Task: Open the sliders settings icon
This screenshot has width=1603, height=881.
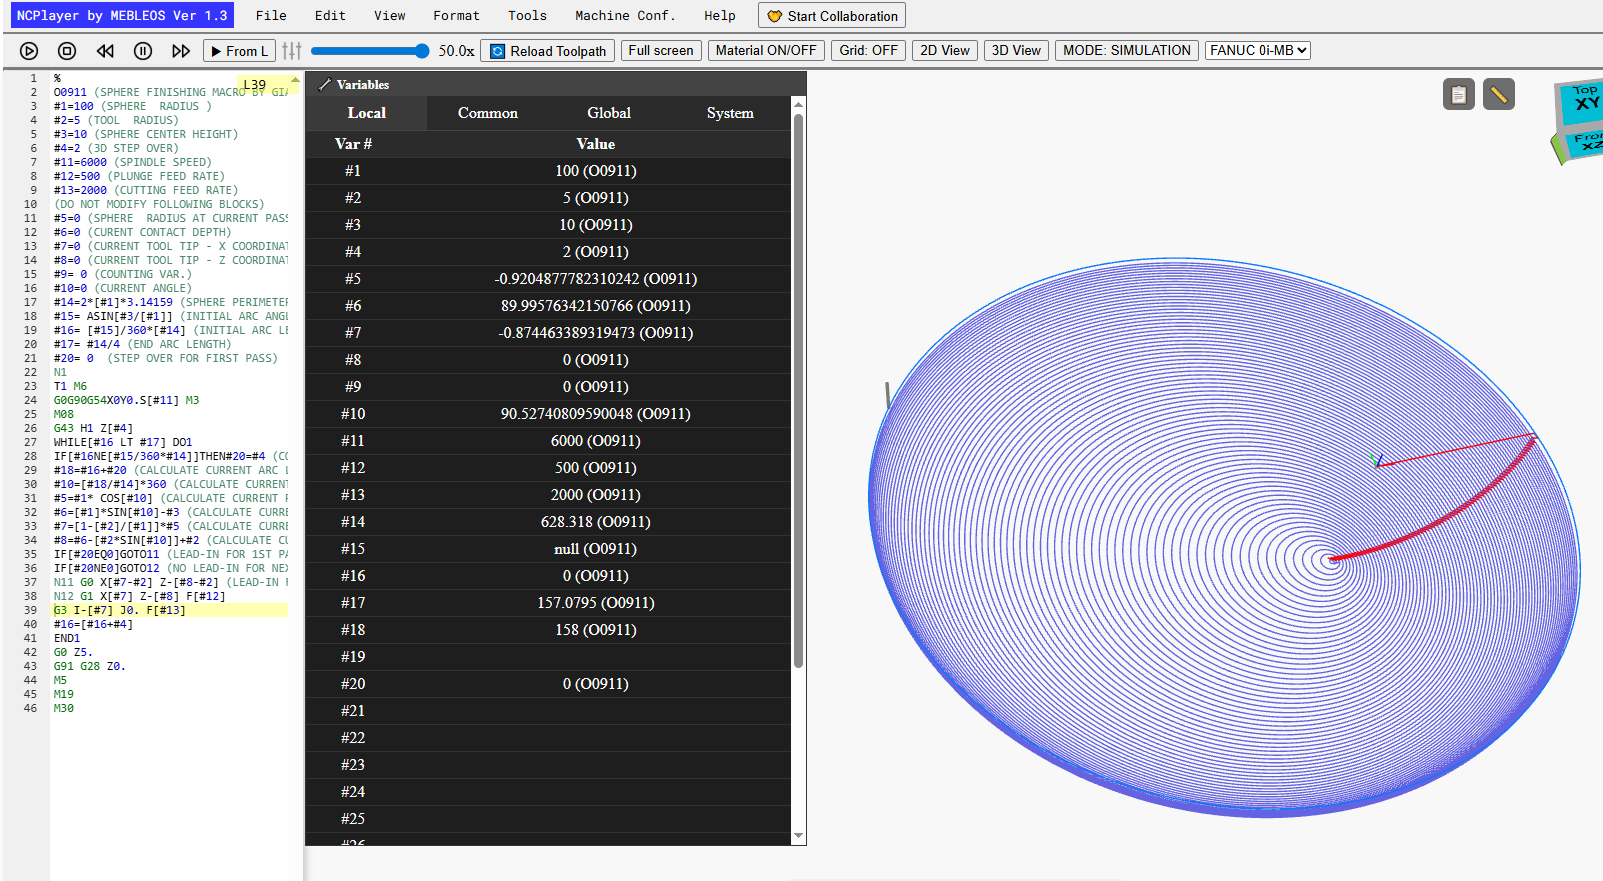Action: (x=292, y=51)
